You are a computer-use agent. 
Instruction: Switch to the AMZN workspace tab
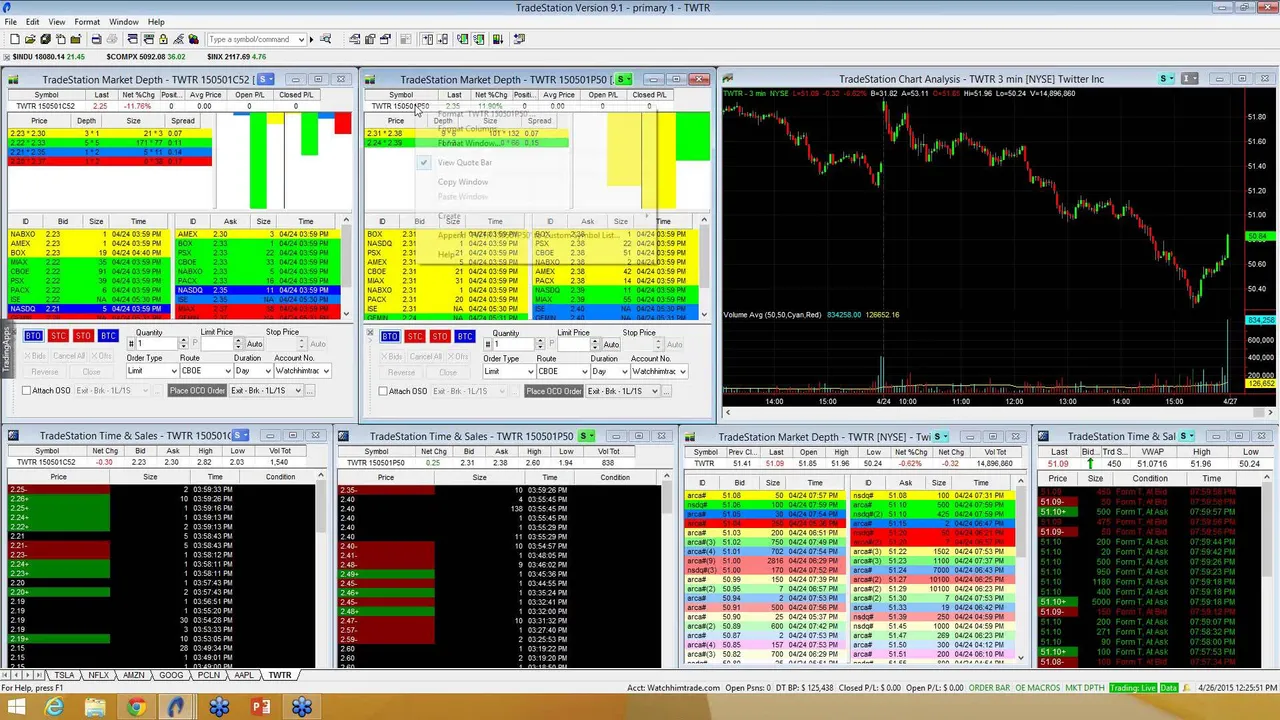(134, 675)
